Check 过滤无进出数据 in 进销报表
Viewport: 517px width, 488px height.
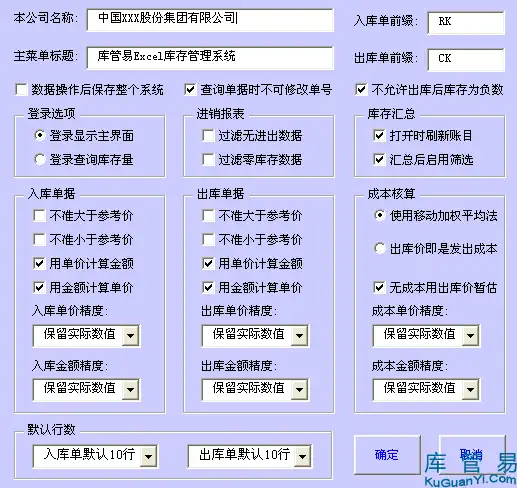tap(208, 136)
